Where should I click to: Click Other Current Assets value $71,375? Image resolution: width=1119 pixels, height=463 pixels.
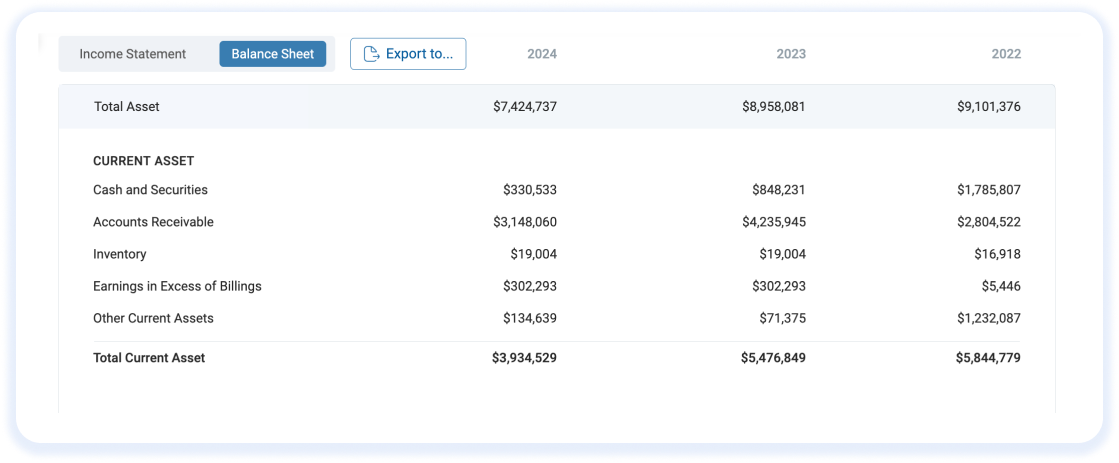(783, 318)
